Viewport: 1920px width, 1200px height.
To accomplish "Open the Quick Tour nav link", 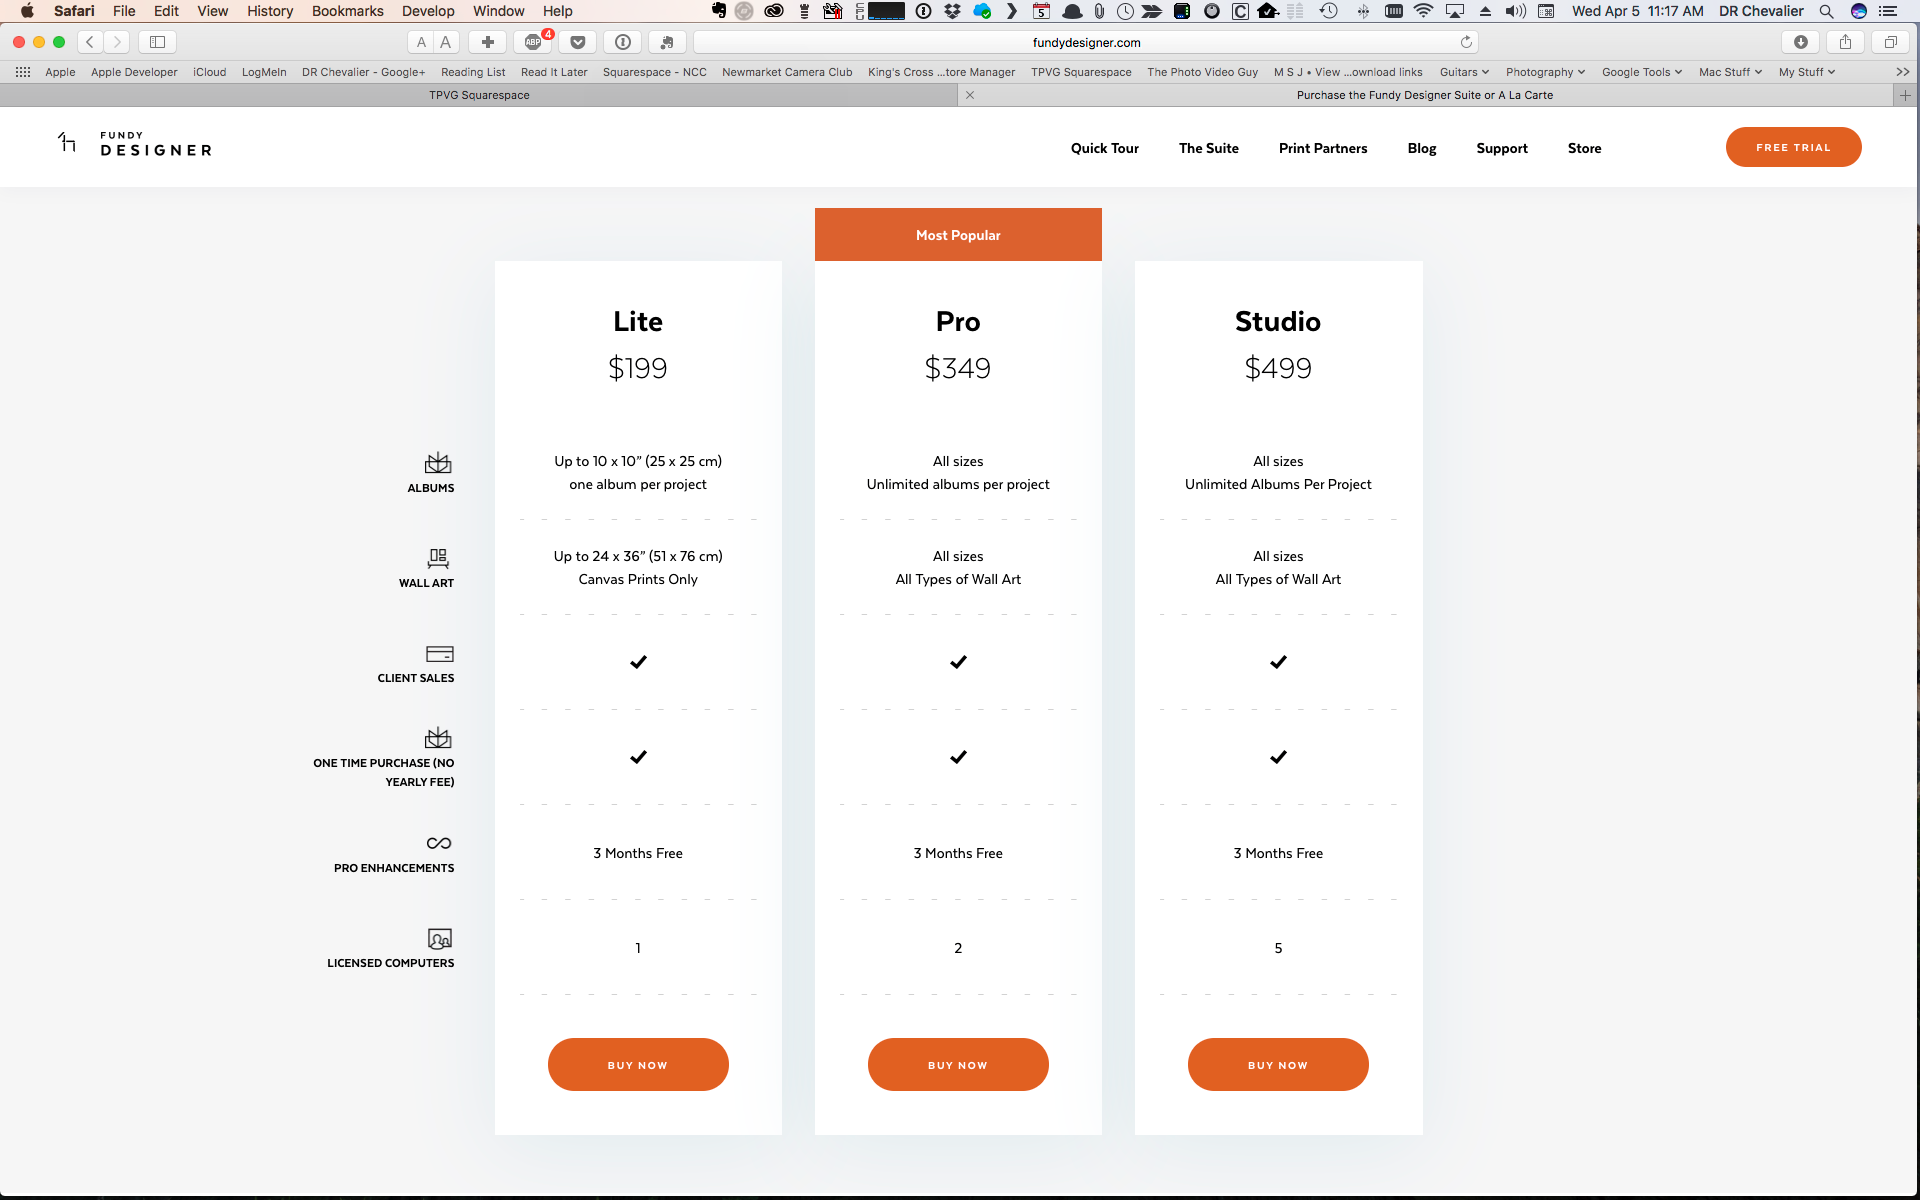I will [1105, 148].
